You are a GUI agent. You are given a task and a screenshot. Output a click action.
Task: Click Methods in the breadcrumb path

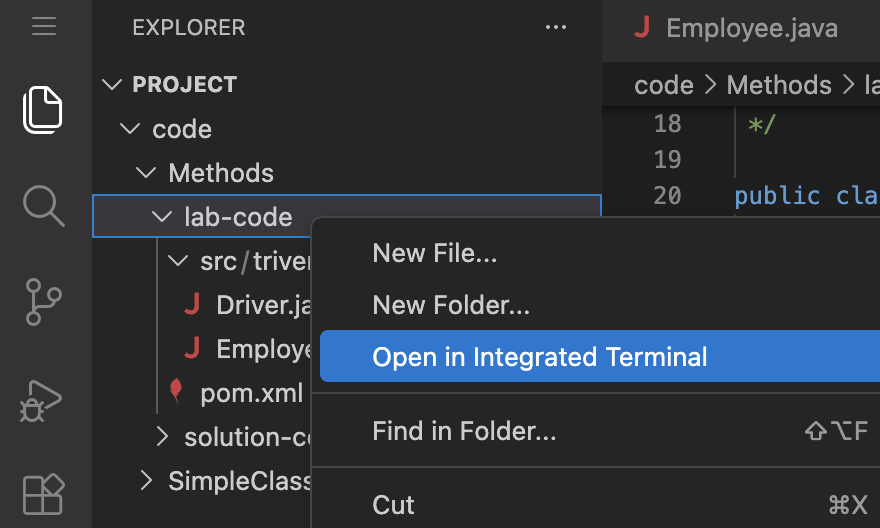[779, 85]
